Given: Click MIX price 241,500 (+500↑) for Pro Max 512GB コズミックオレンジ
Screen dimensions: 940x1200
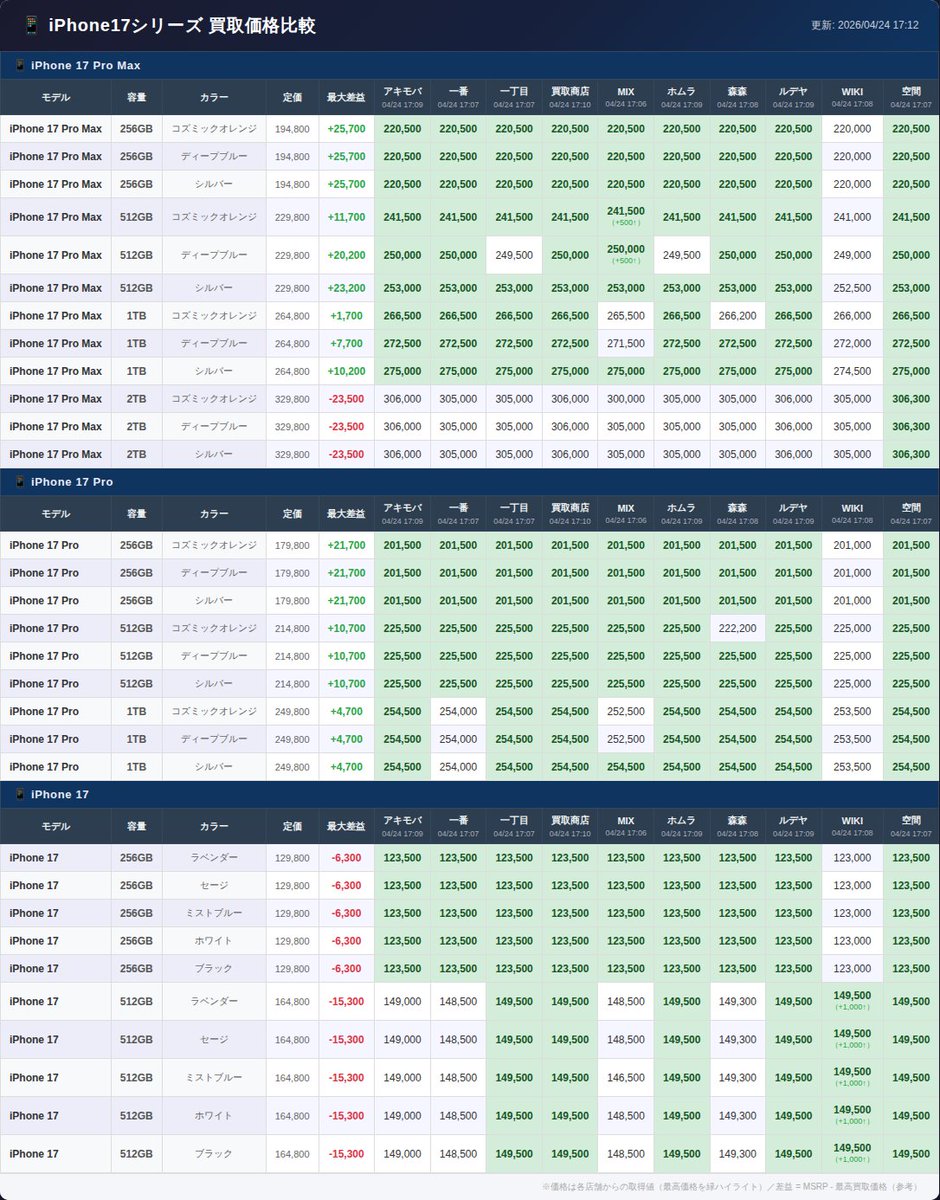Looking at the screenshot, I should [x=626, y=217].
